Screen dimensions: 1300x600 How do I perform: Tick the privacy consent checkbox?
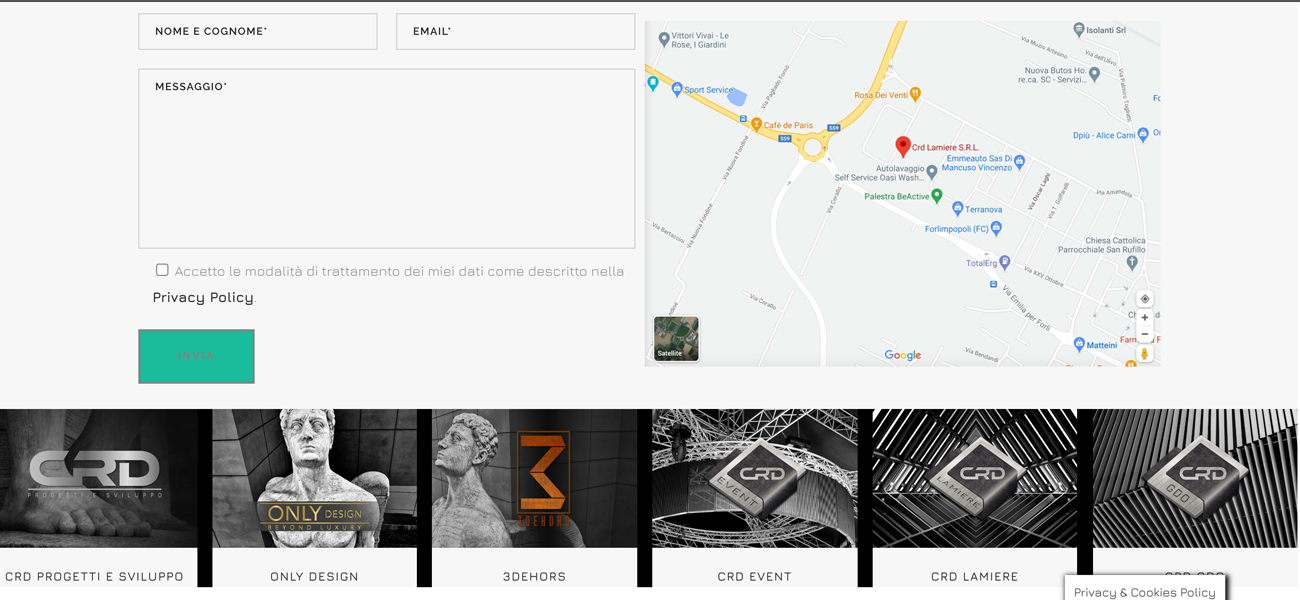pos(162,270)
